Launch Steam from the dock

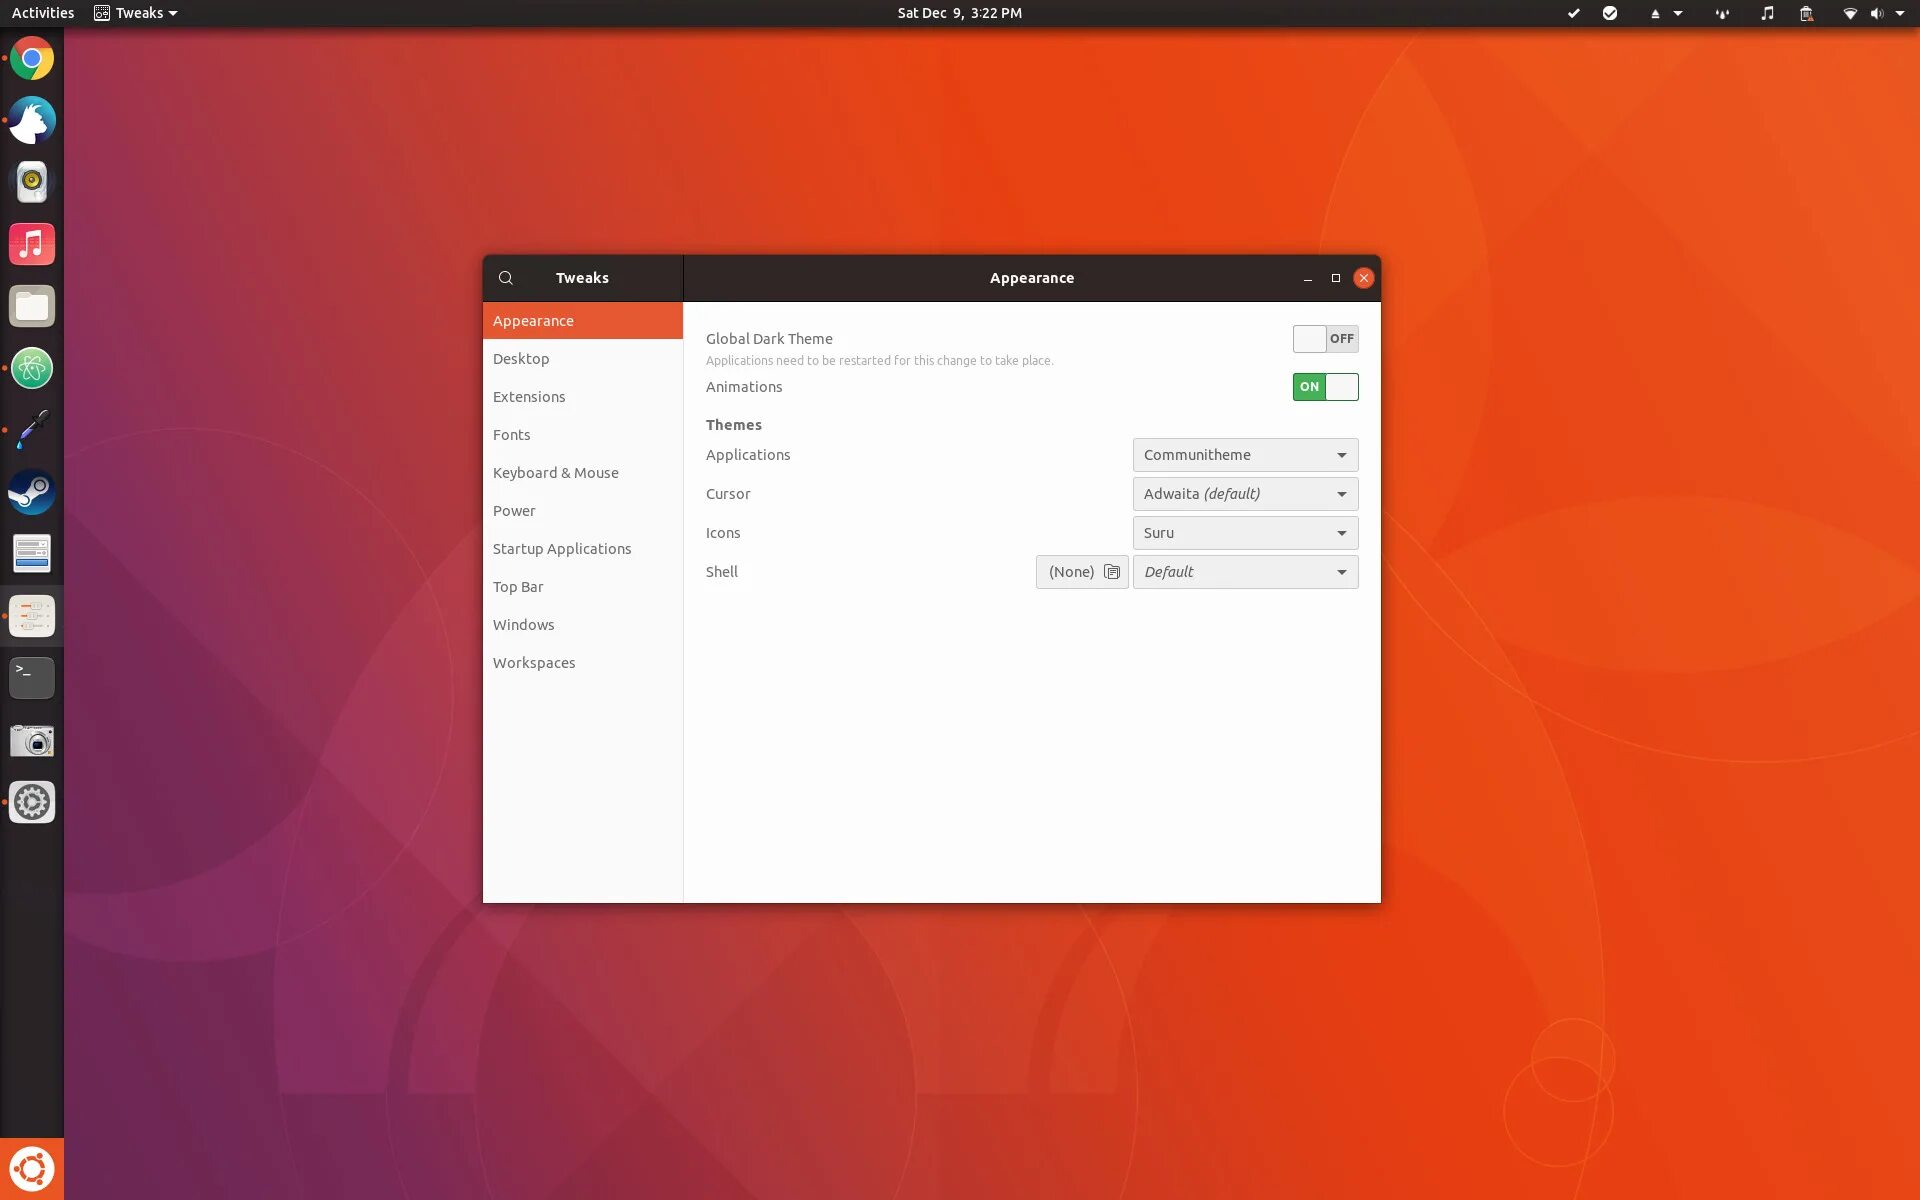pos(32,492)
